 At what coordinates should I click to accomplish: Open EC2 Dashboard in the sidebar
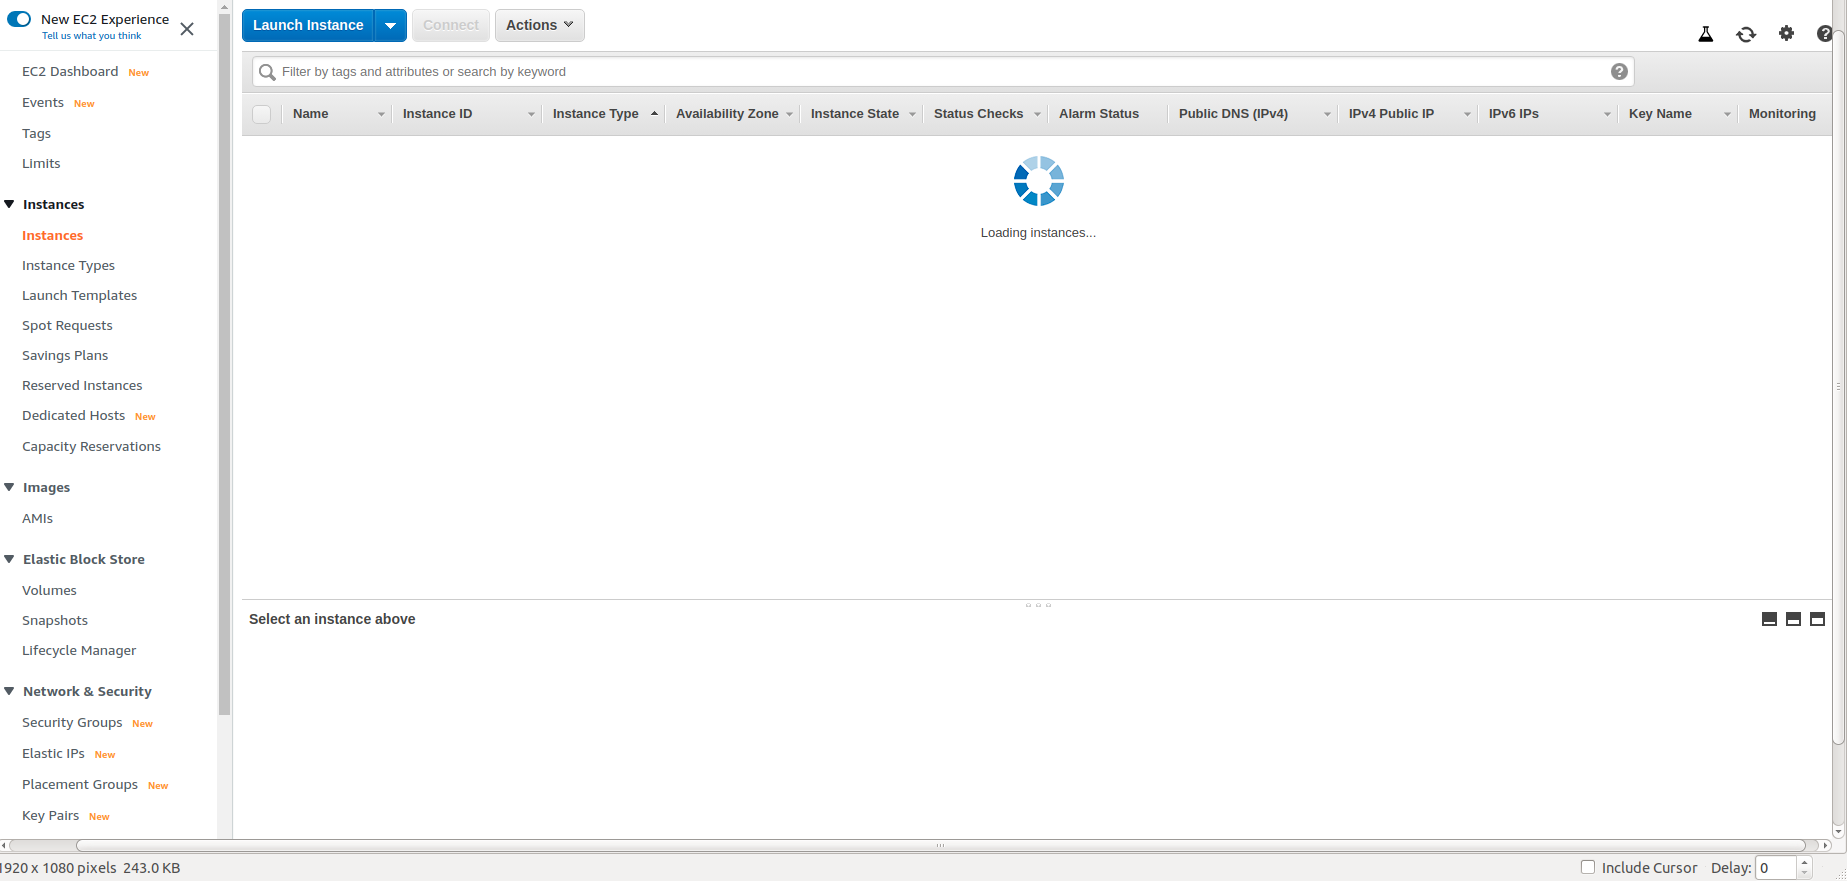70,72
